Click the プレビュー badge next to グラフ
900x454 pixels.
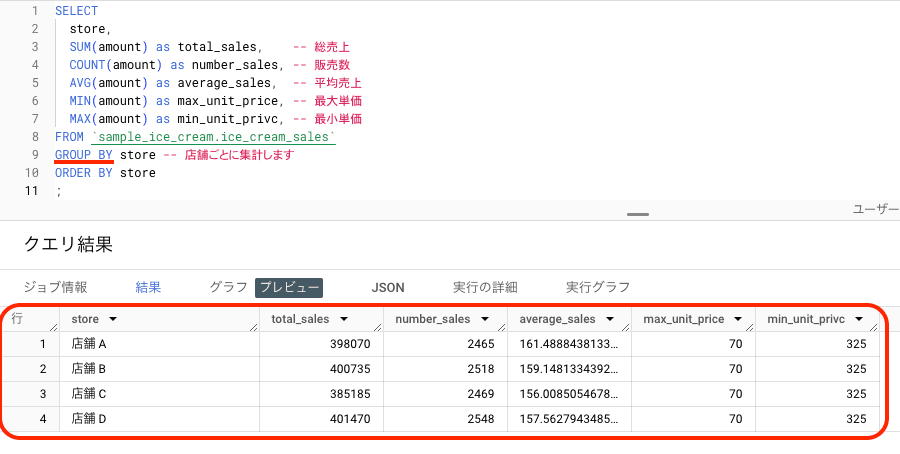[288, 287]
